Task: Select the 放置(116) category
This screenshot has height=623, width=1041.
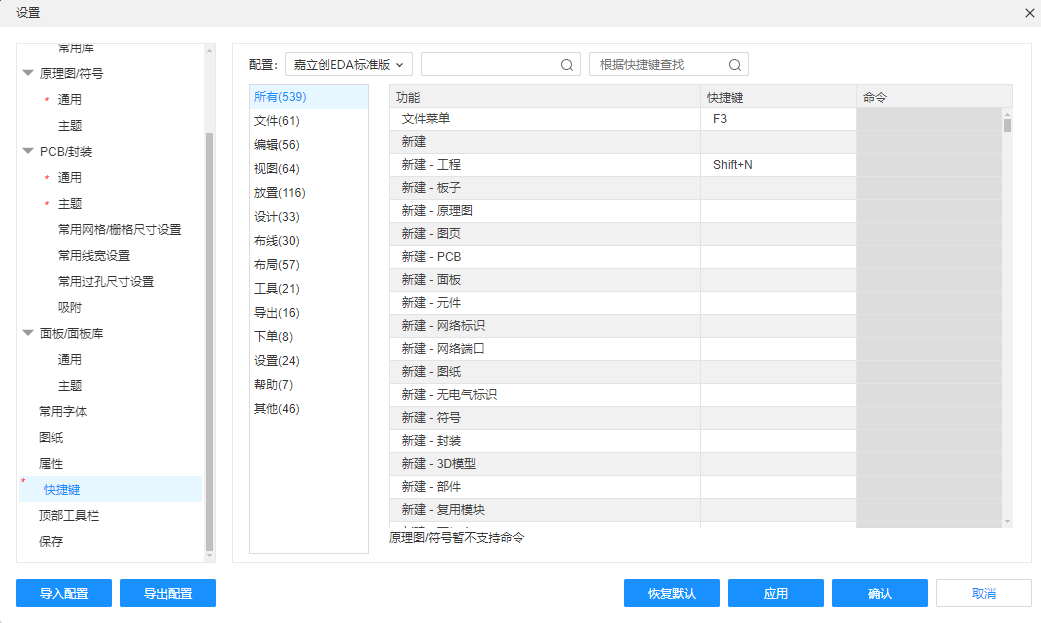Action: (x=280, y=193)
